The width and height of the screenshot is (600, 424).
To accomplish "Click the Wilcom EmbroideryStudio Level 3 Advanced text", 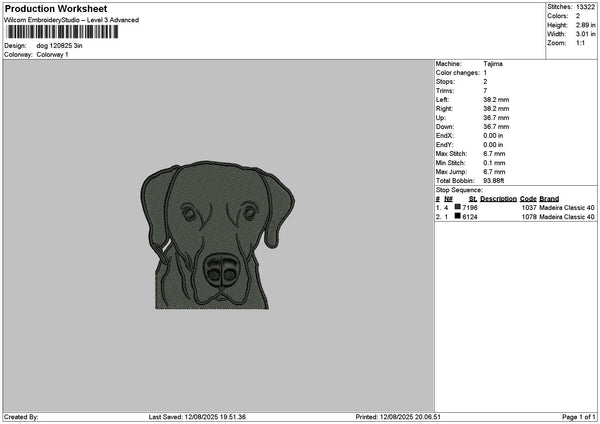I will [71, 20].
